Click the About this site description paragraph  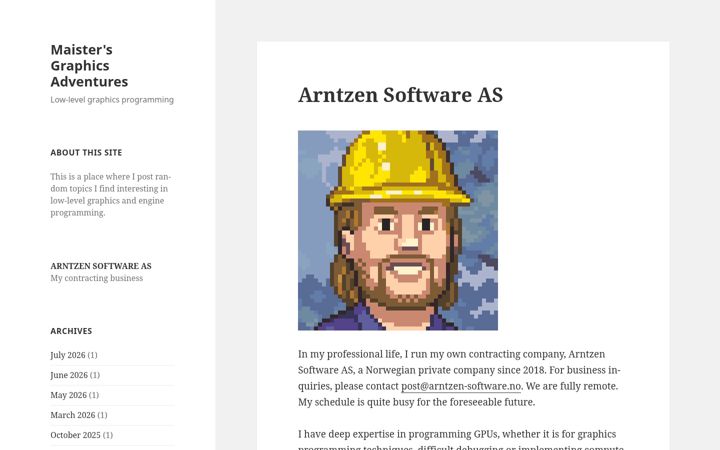[x=111, y=195]
